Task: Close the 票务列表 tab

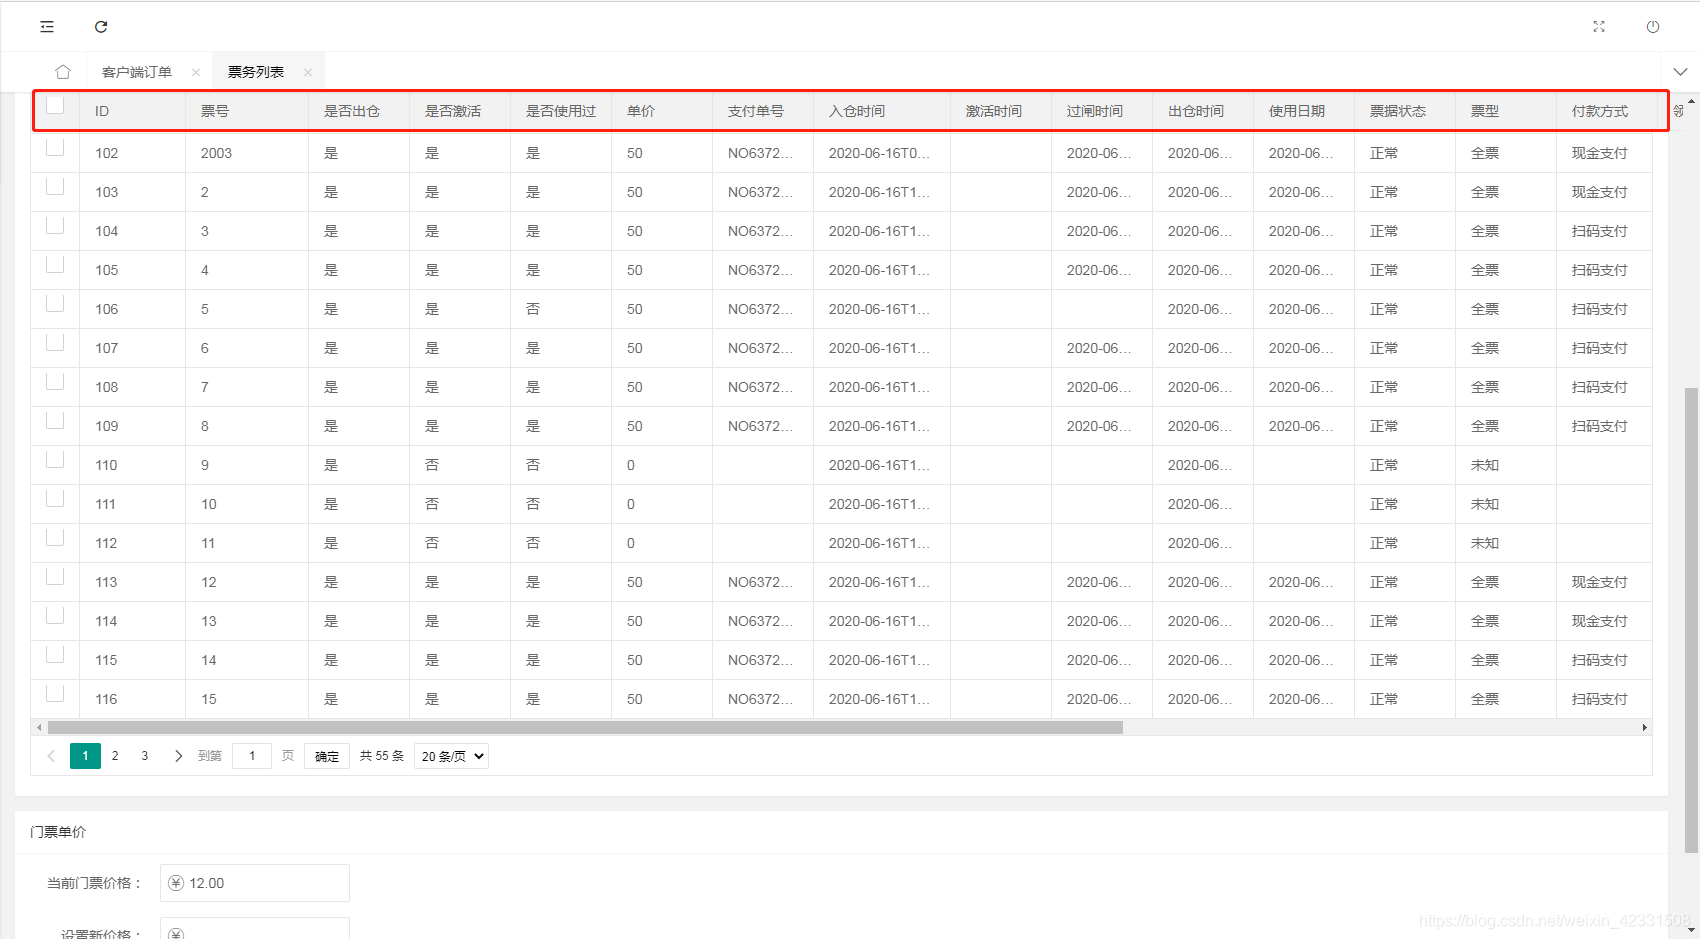Action: [308, 72]
